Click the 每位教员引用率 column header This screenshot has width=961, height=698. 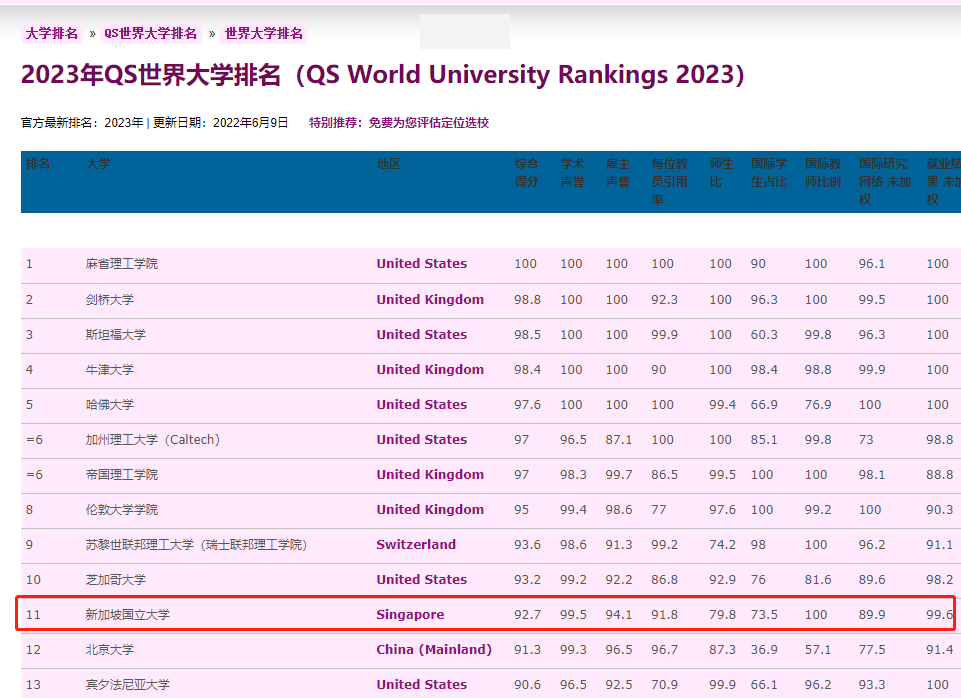[x=669, y=181]
